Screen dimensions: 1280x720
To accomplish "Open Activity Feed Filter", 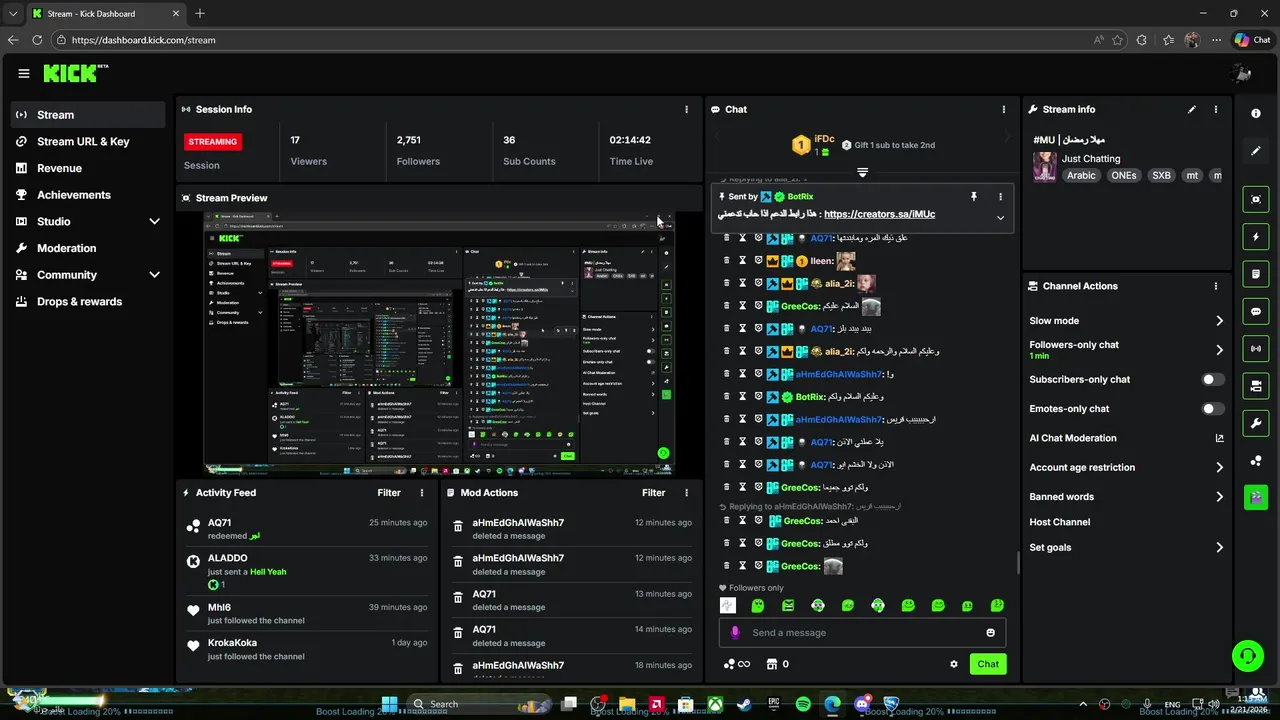I will (x=389, y=492).
